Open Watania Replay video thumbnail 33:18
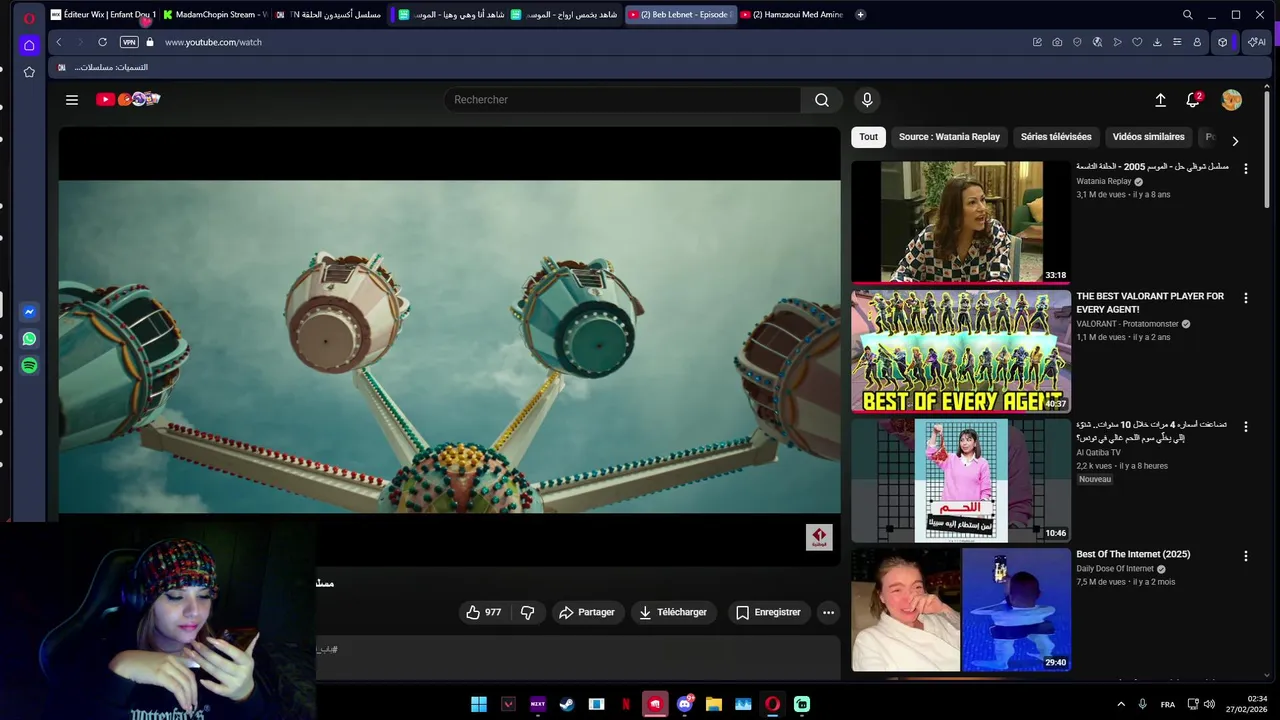 tap(961, 222)
